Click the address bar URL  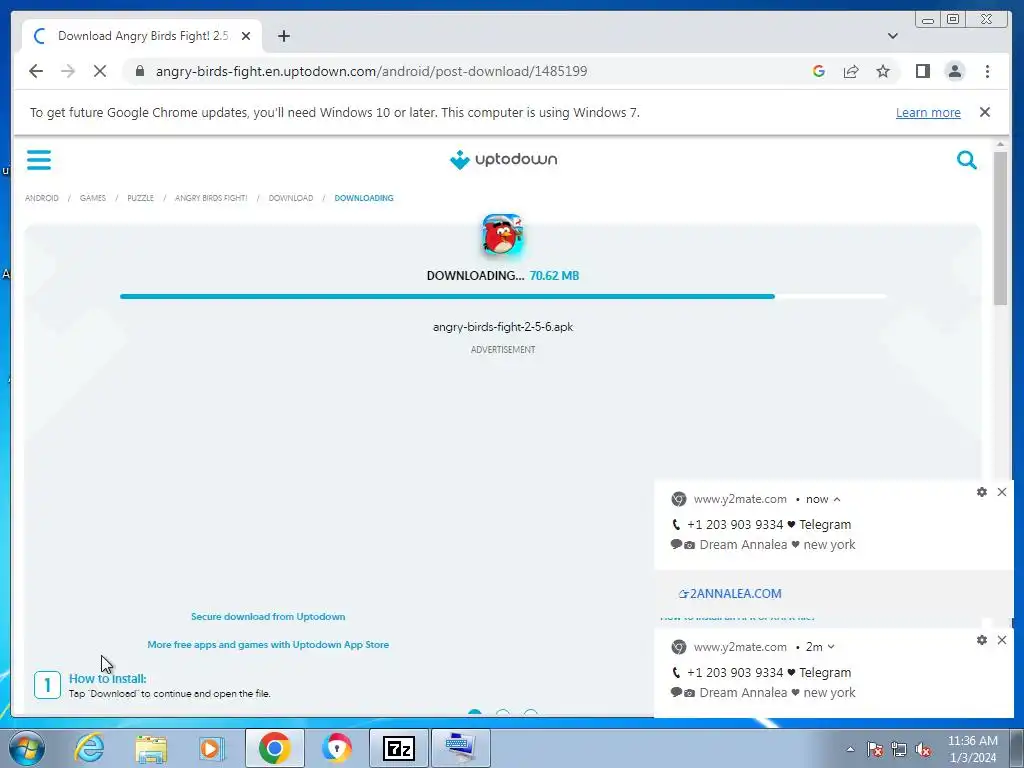pos(371,71)
